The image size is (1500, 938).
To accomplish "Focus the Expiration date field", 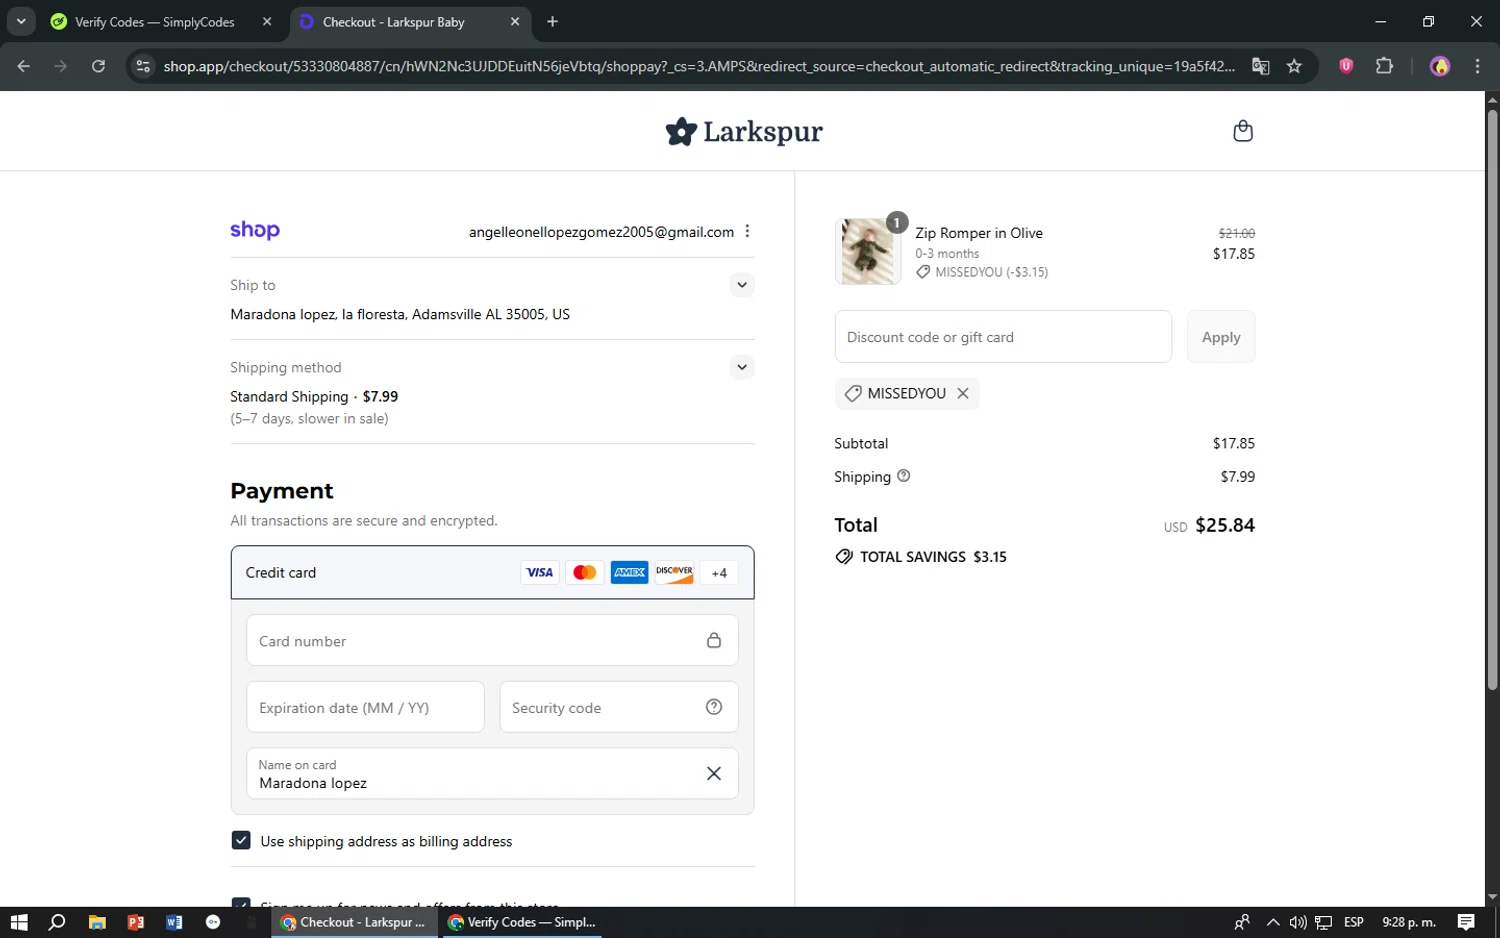I will coord(365,707).
